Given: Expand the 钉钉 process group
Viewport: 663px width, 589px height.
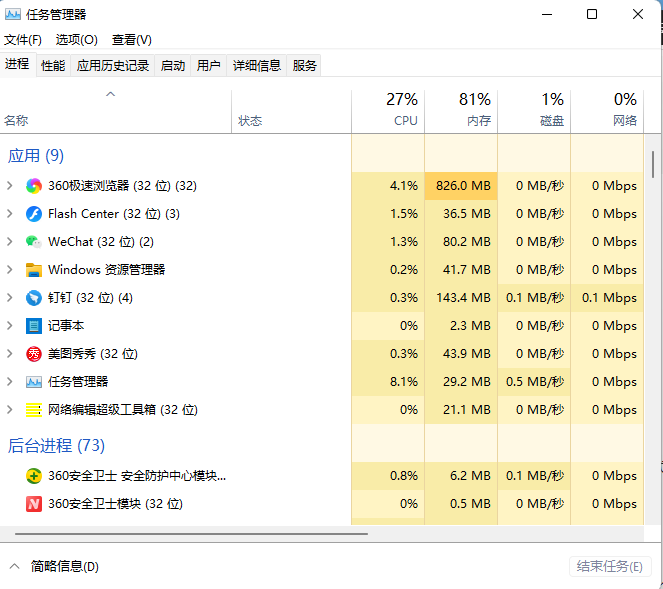Looking at the screenshot, I should coord(10,298).
